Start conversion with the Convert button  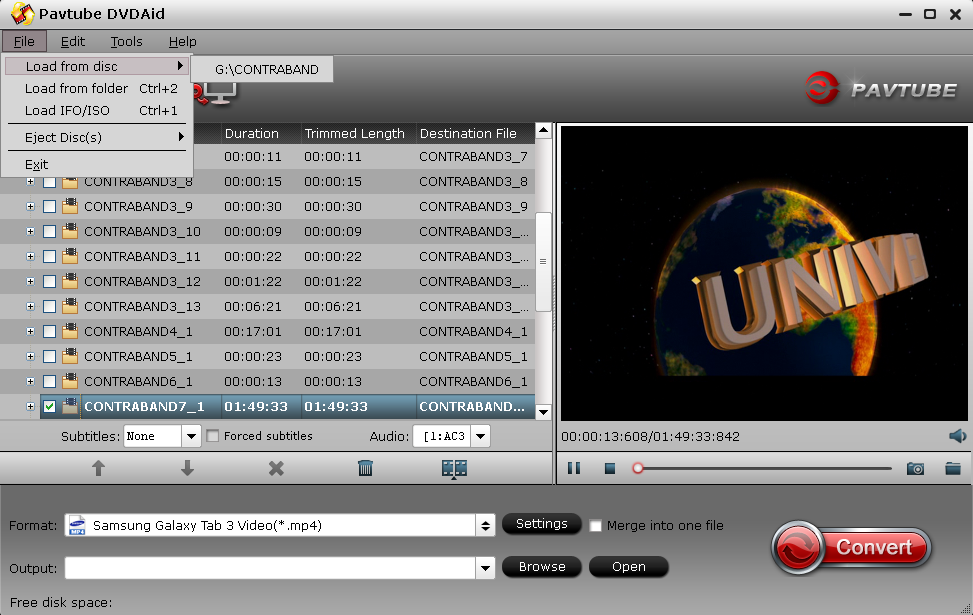pos(851,547)
